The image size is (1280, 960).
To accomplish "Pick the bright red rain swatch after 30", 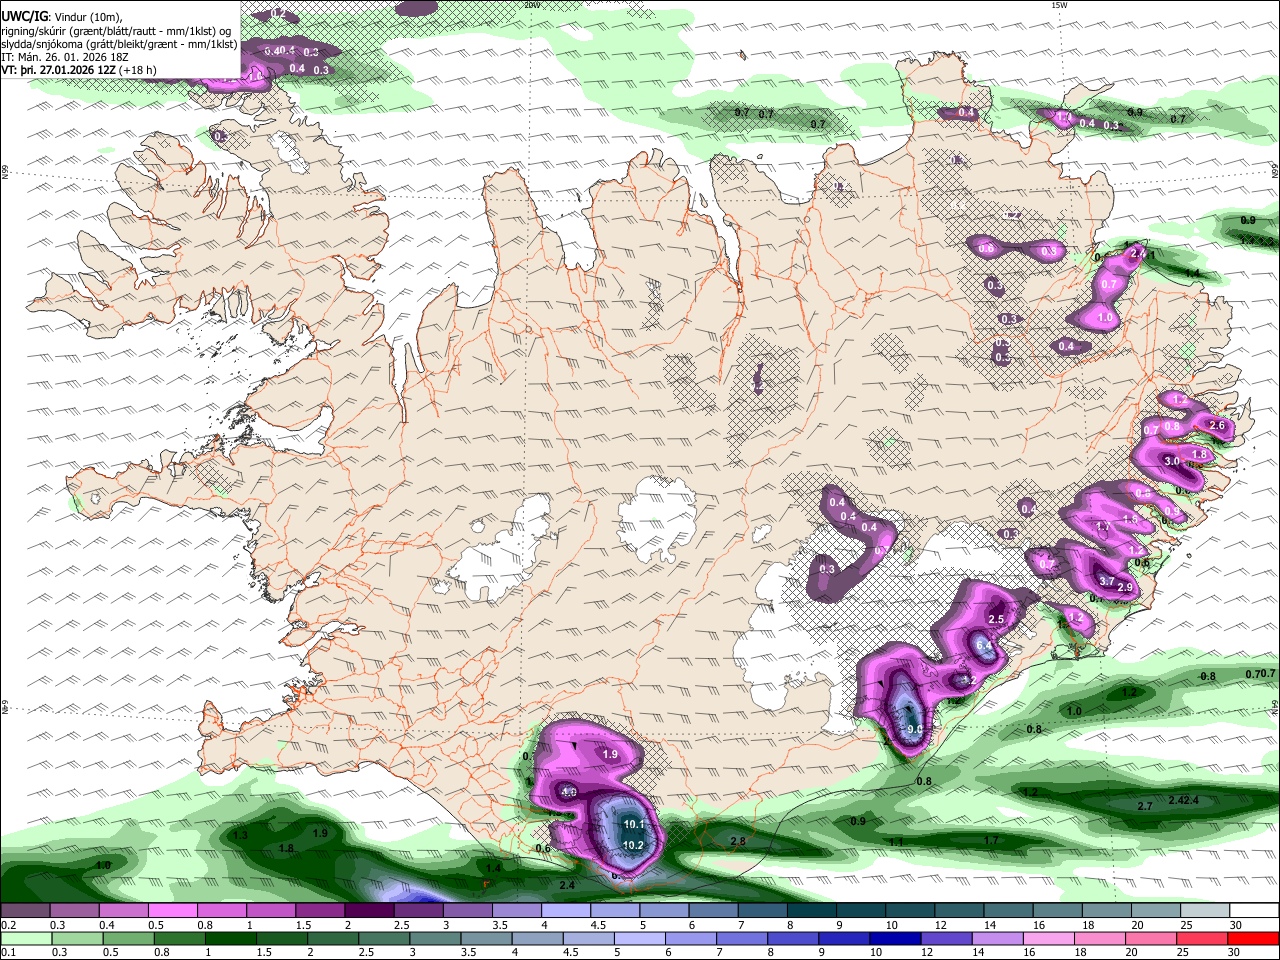I will click(x=1254, y=938).
